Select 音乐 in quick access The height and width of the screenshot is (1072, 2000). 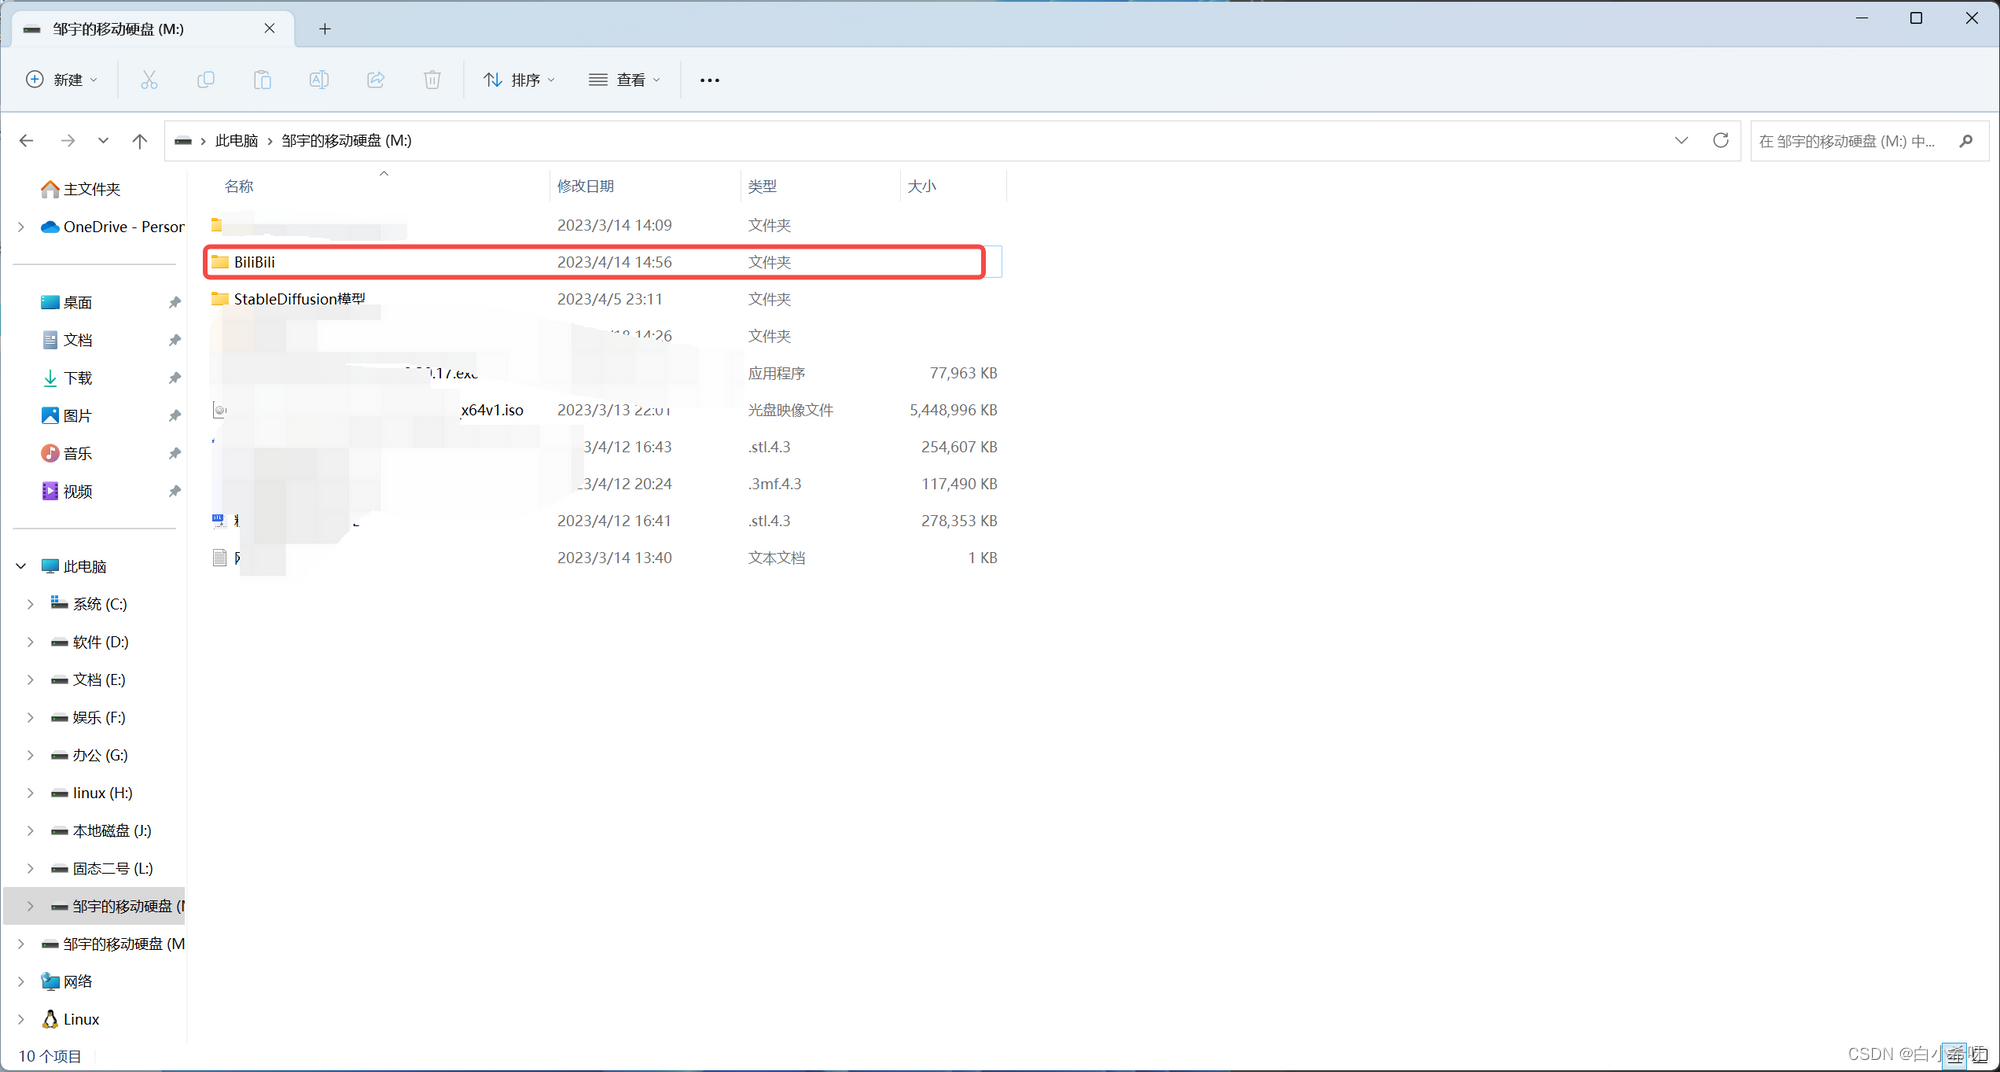tap(66, 454)
